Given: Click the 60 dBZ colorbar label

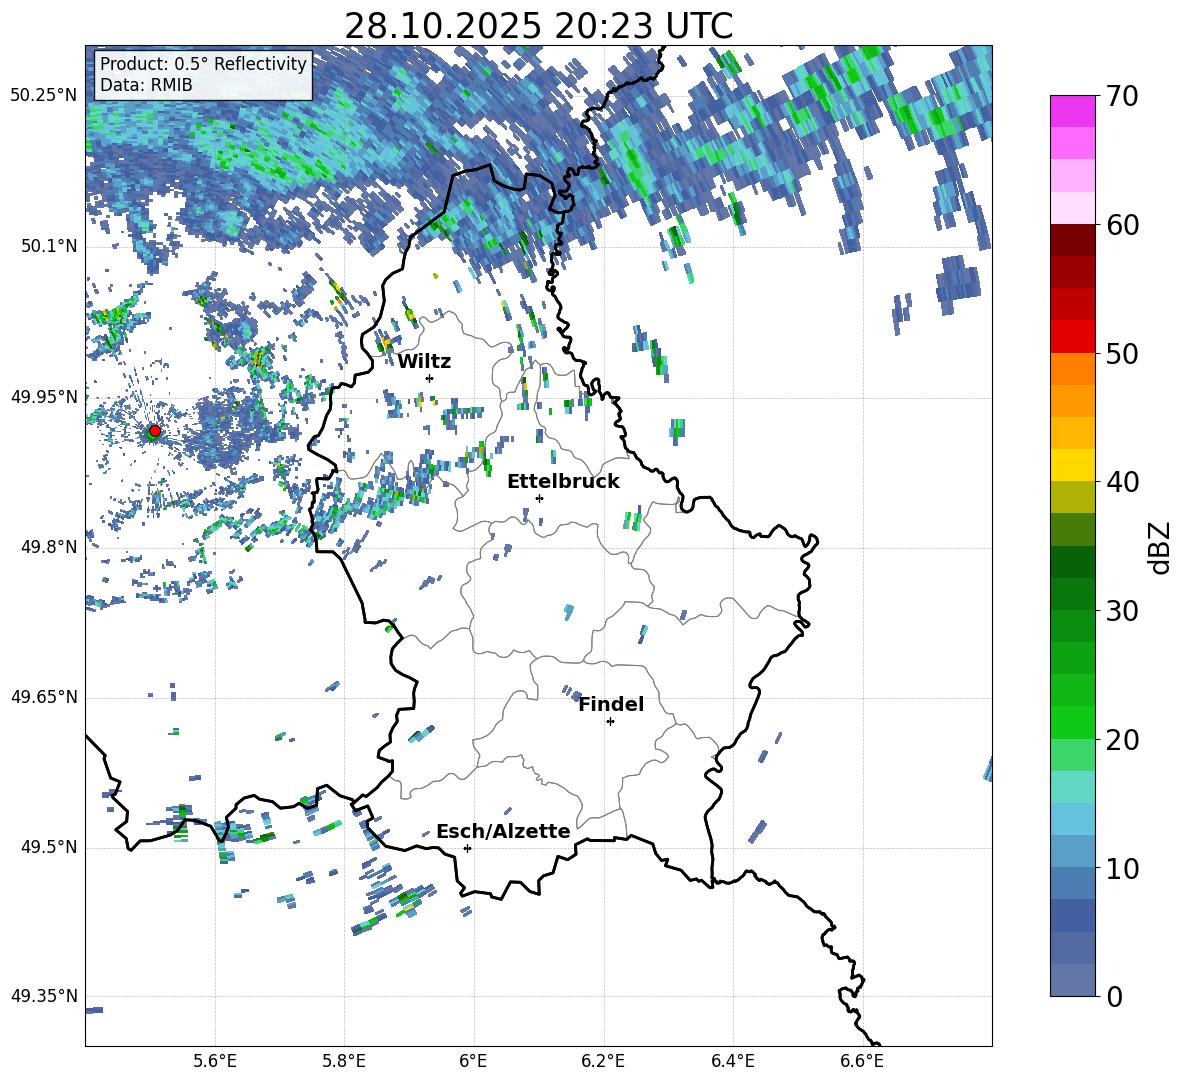Looking at the screenshot, I should click(x=1121, y=225).
